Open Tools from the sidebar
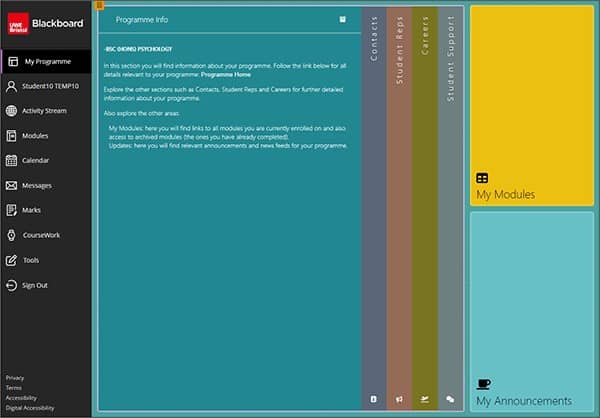The image size is (600, 418). [x=46, y=260]
